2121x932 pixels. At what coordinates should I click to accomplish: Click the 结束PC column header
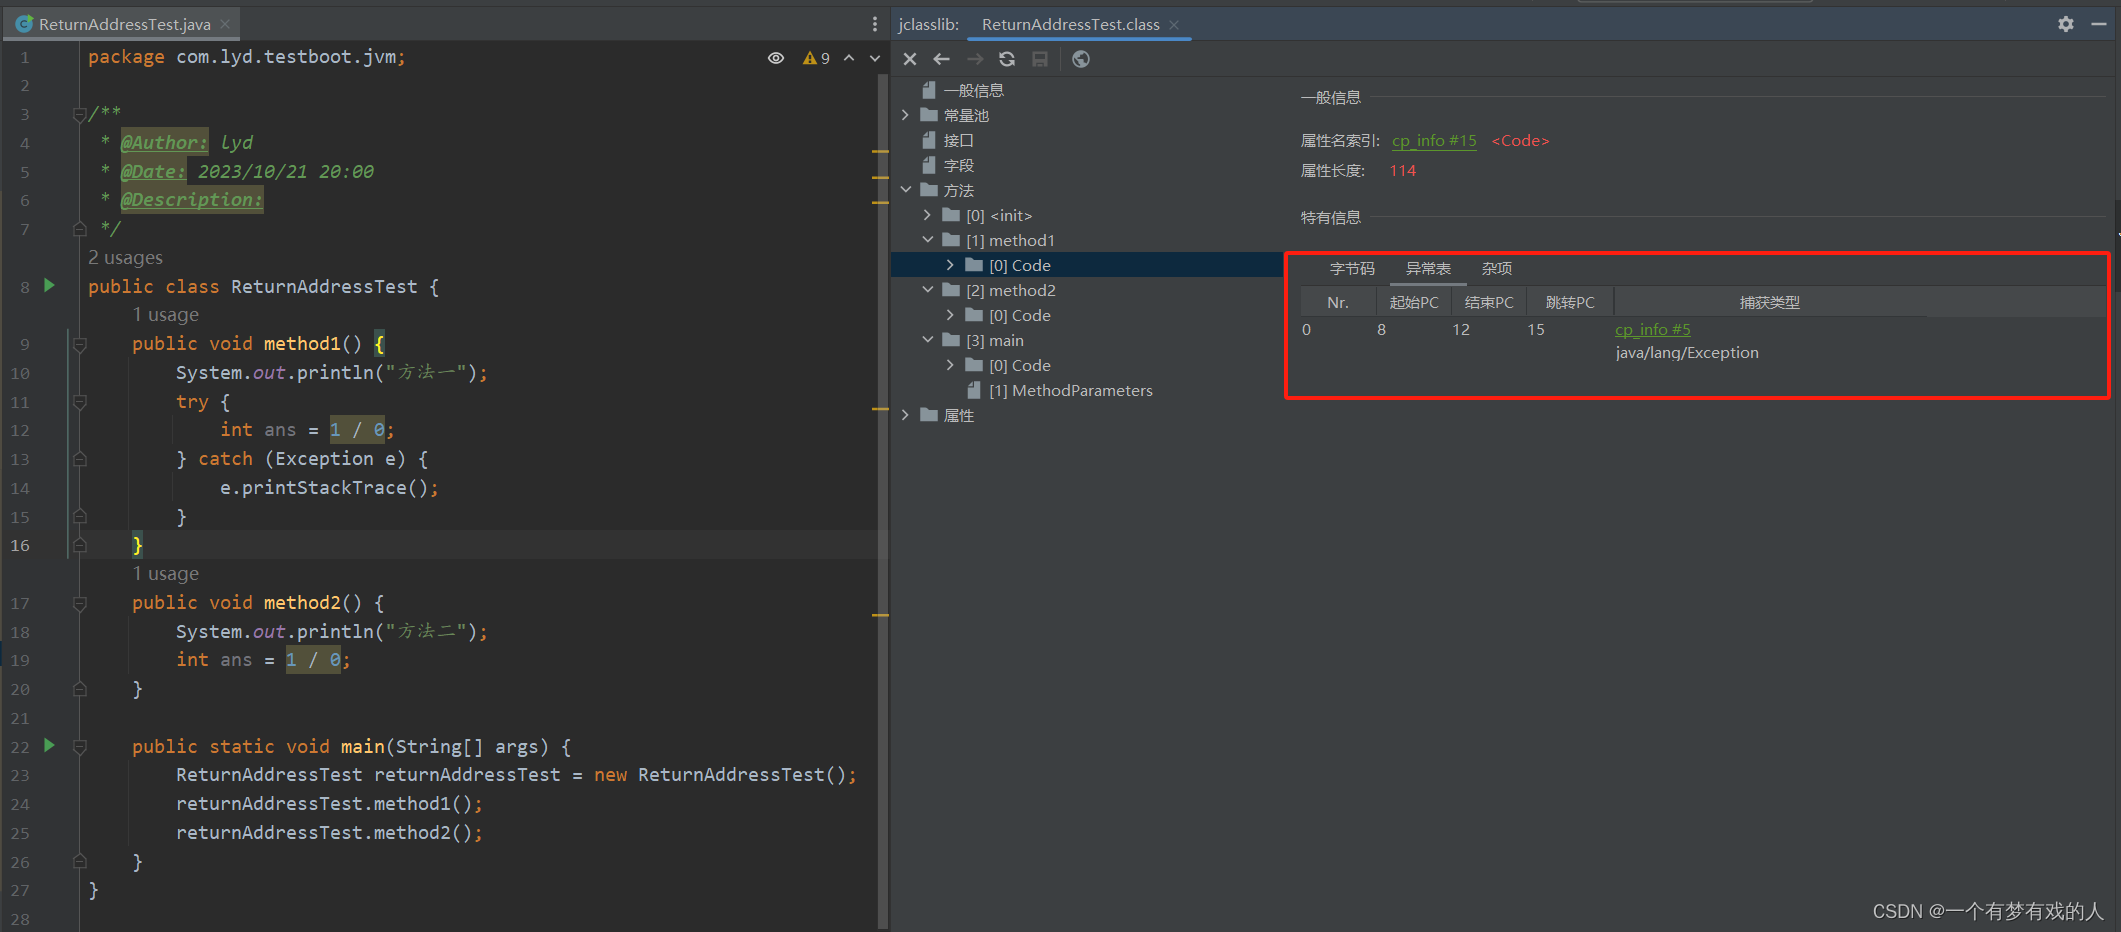1488,302
